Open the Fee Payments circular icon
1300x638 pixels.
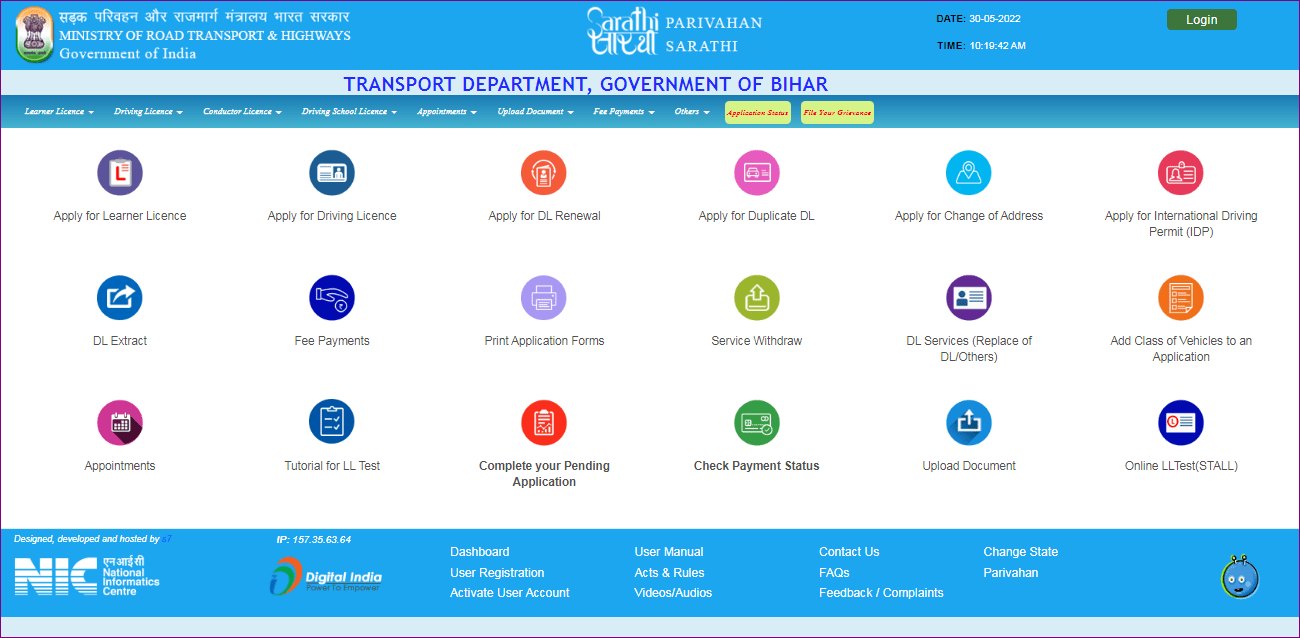click(x=332, y=298)
